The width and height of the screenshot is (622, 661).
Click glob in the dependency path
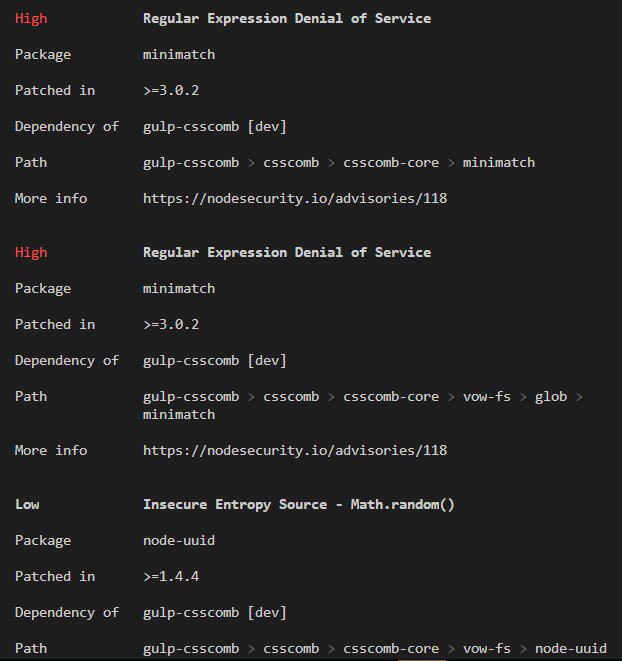point(551,398)
